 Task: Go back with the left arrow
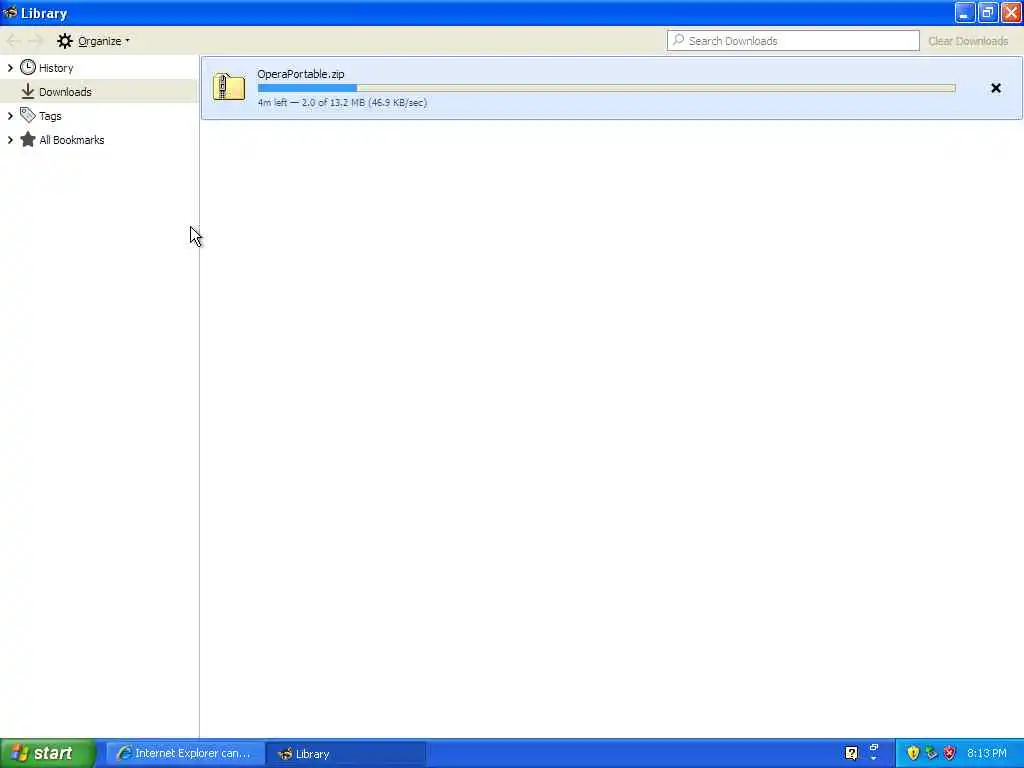13,41
